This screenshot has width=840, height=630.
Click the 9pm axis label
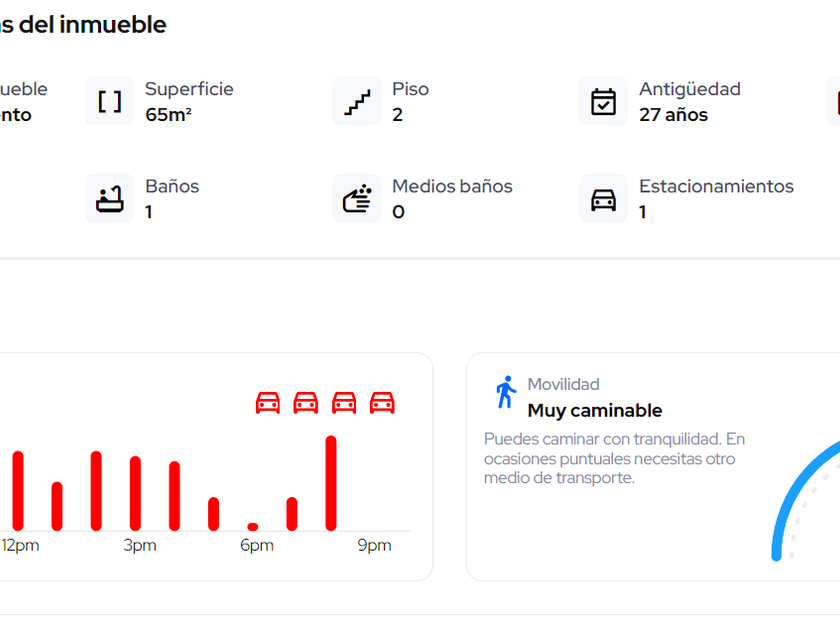pyautogui.click(x=374, y=546)
